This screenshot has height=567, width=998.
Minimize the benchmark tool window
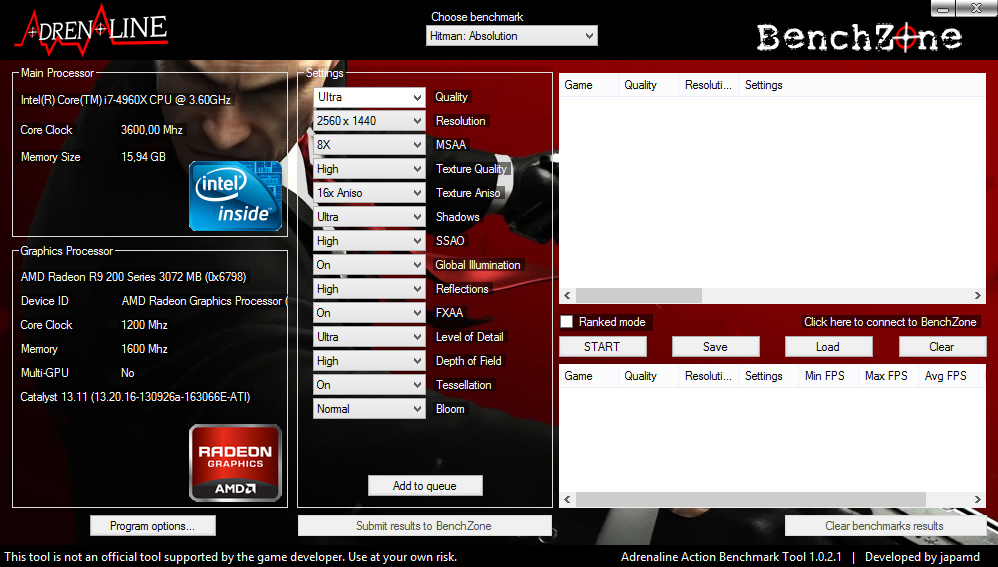tap(943, 8)
